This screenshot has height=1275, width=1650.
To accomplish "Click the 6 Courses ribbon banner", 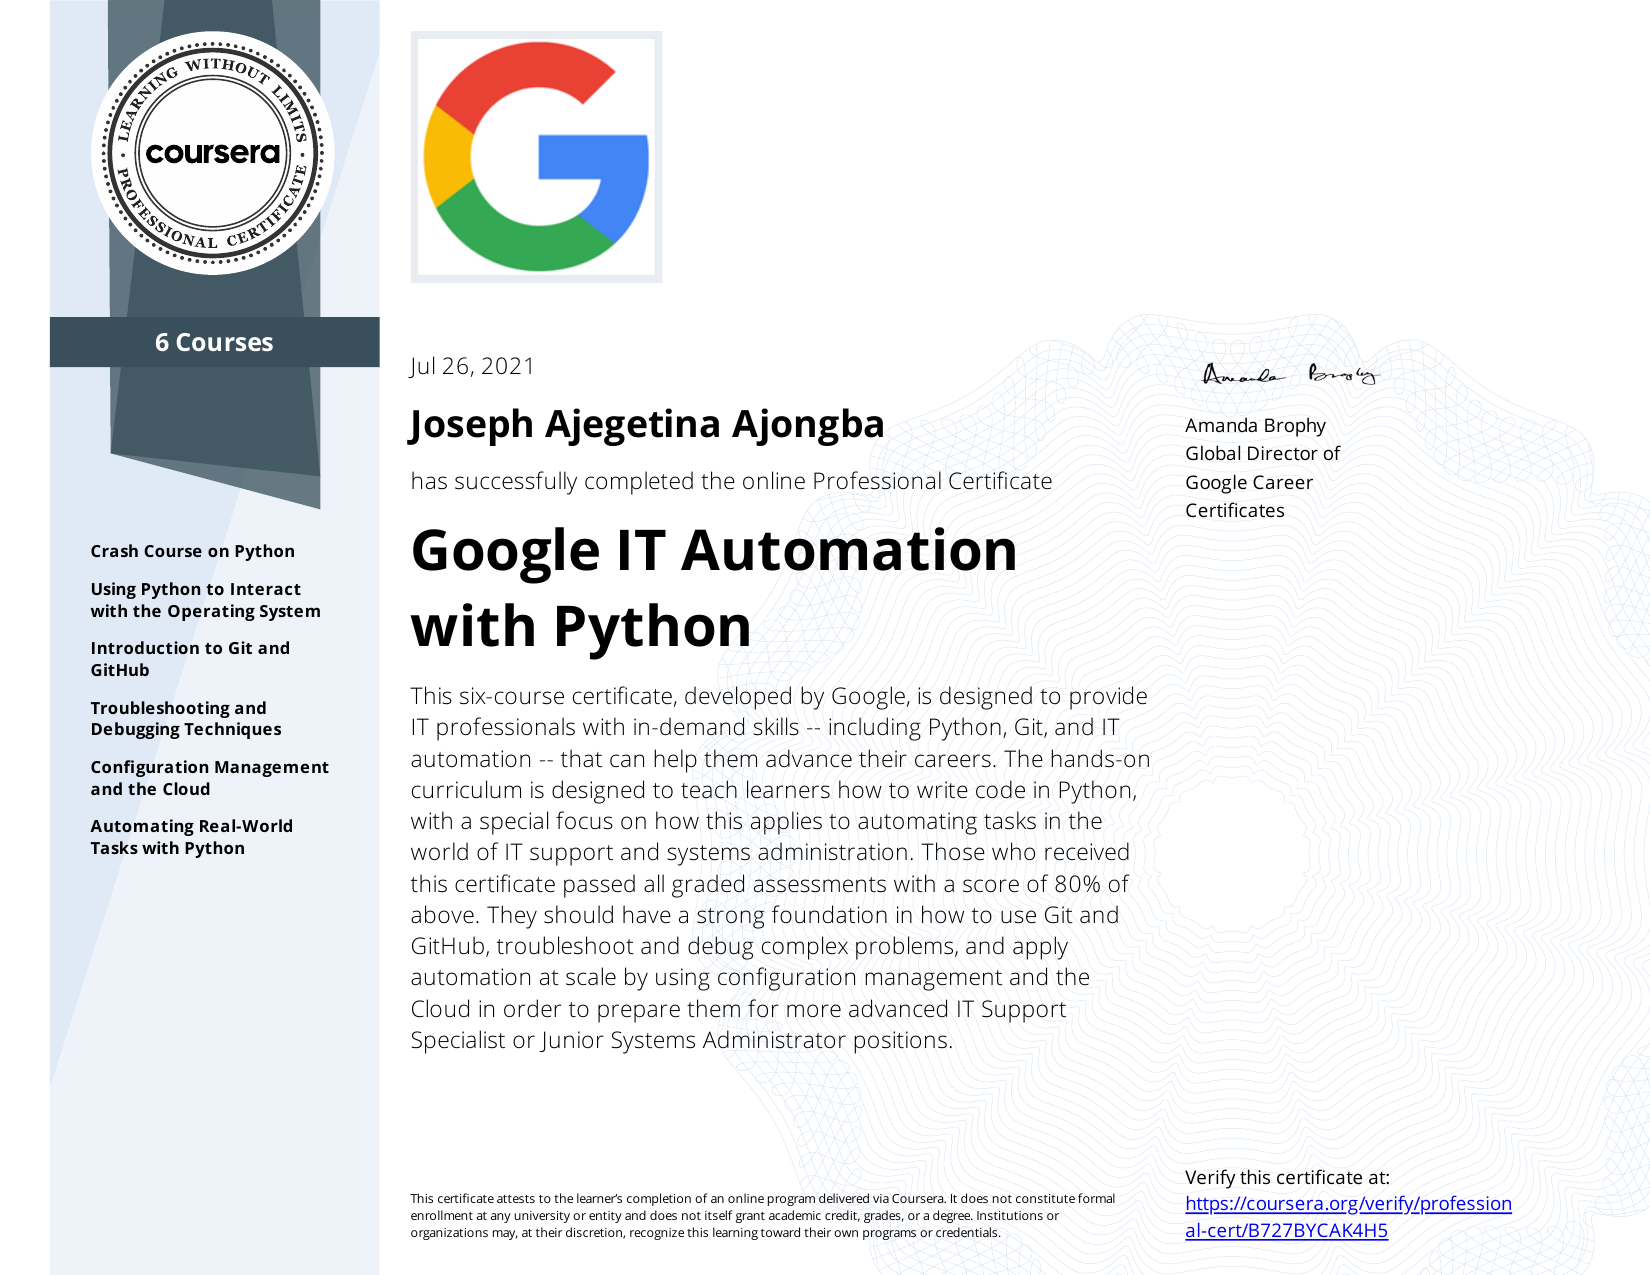I will pos(213,342).
